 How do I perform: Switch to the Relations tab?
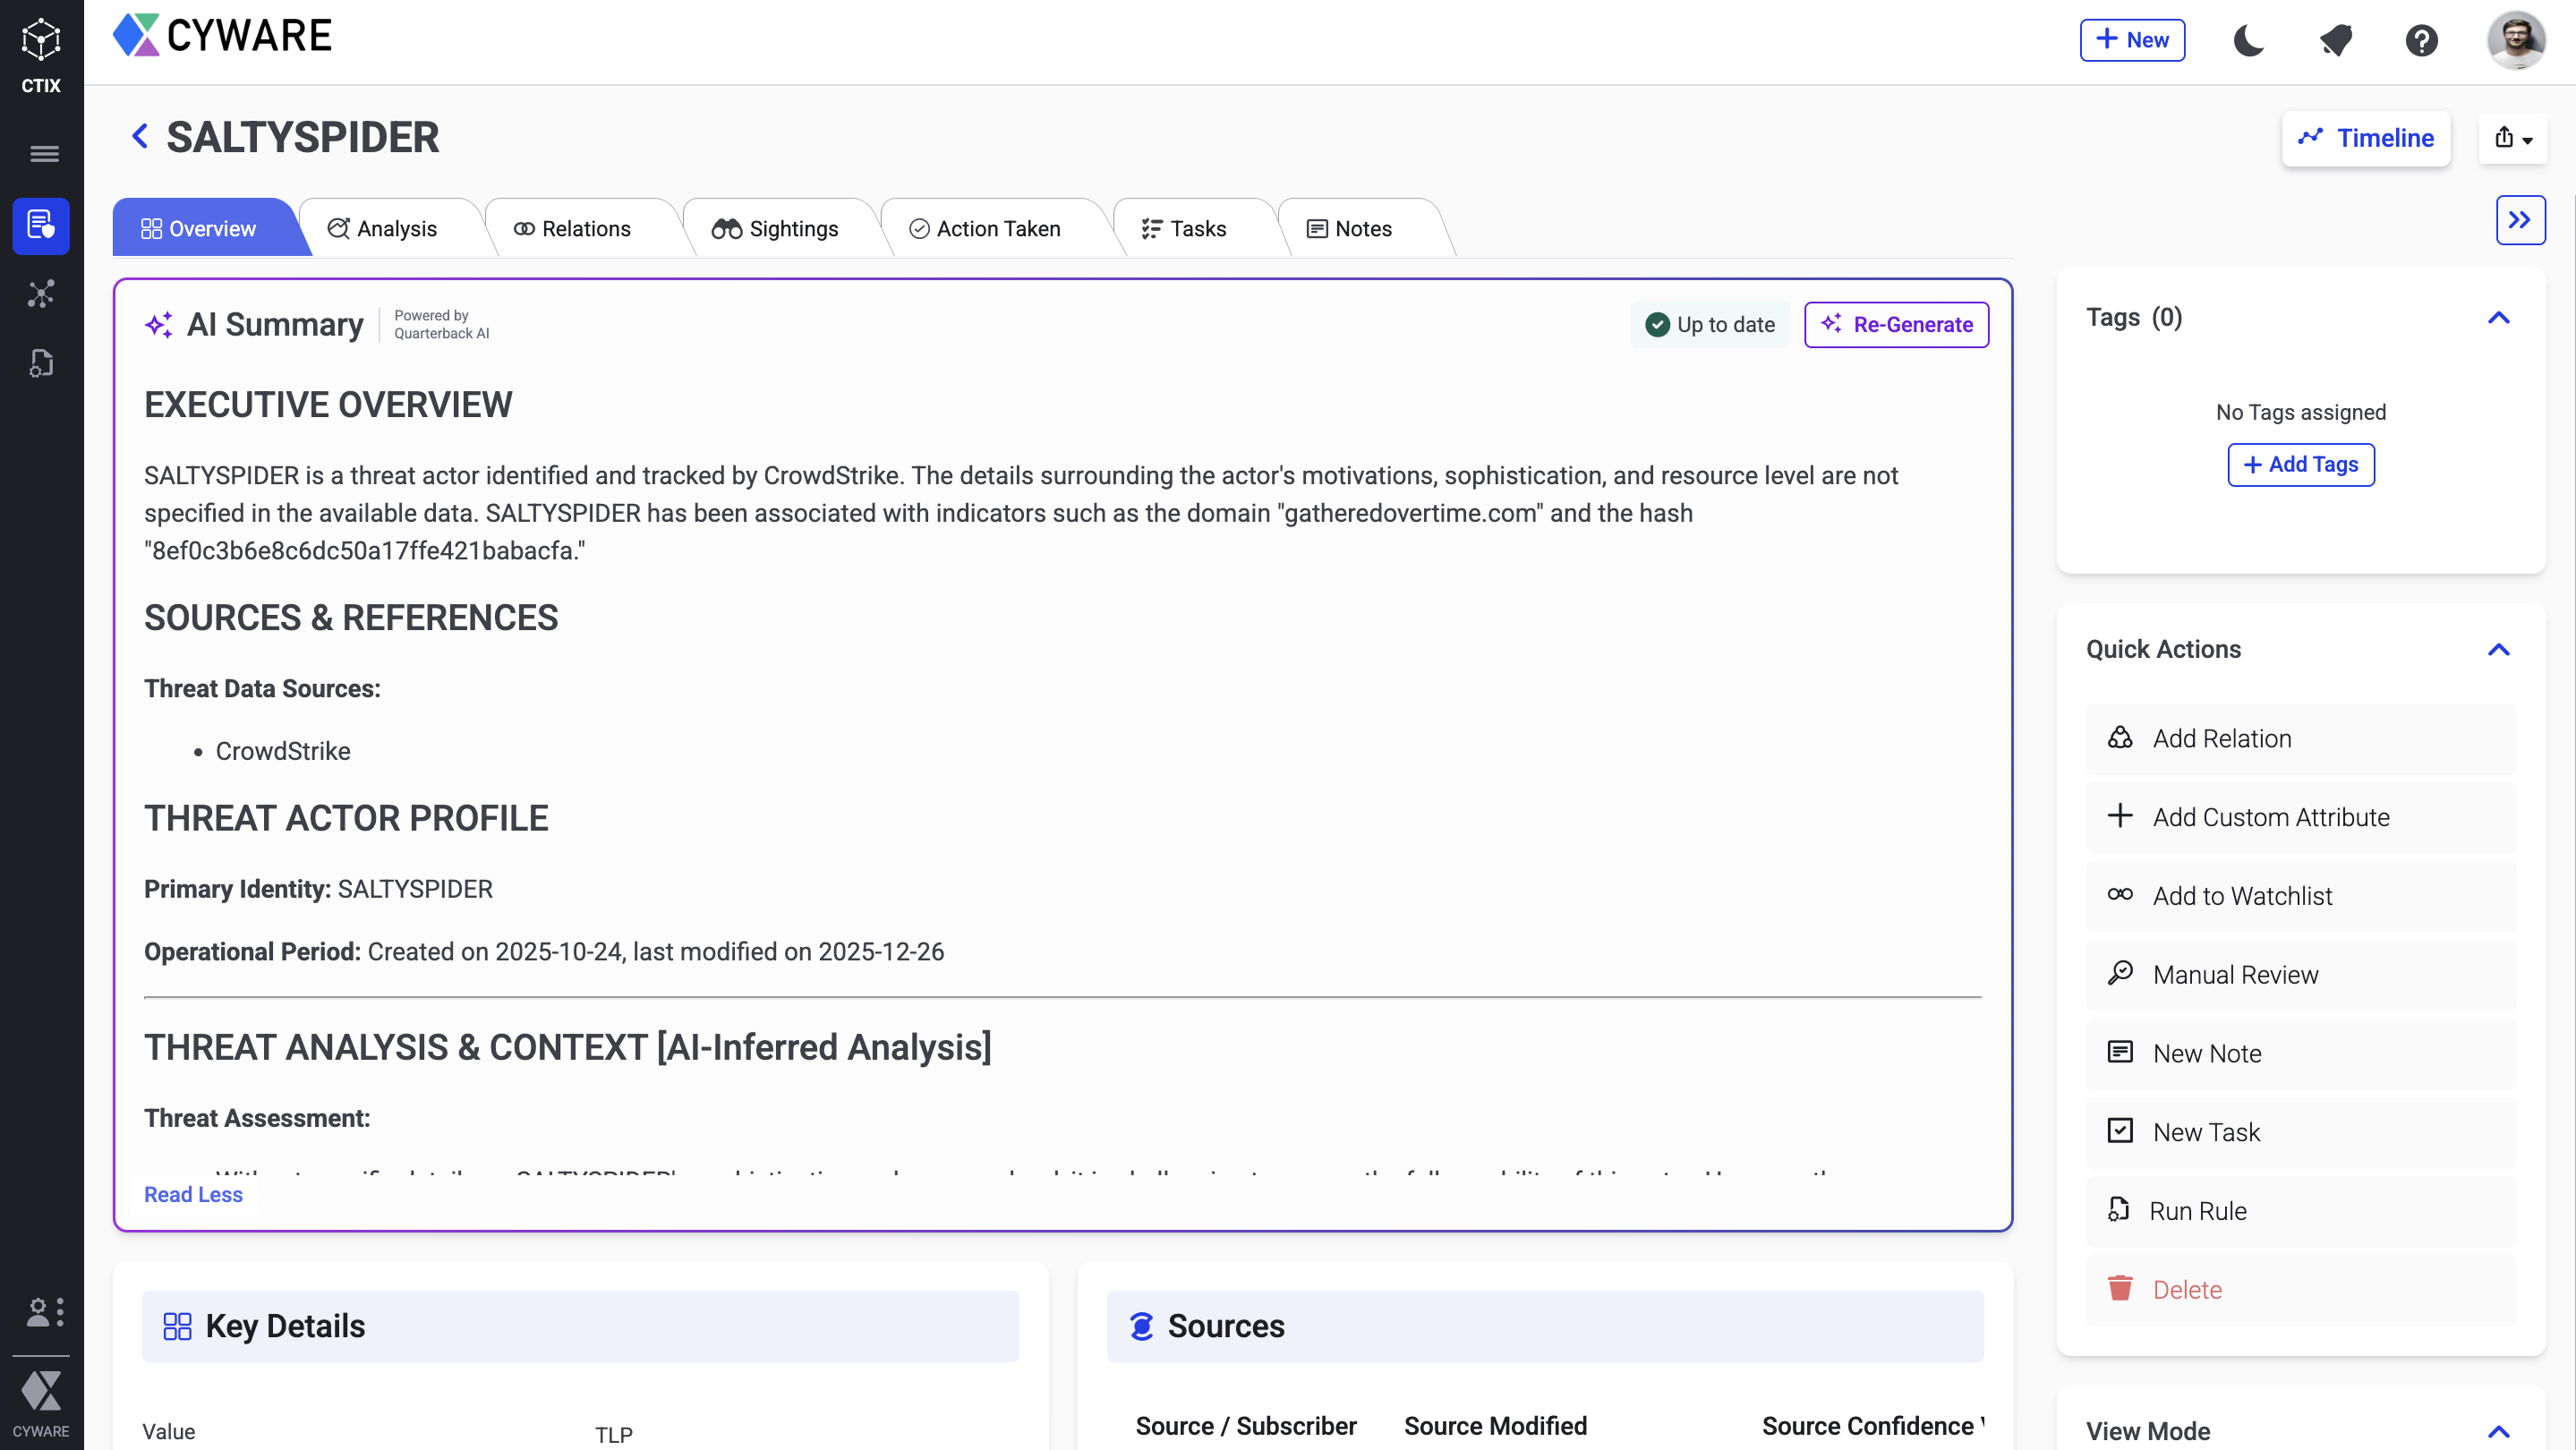(x=572, y=229)
